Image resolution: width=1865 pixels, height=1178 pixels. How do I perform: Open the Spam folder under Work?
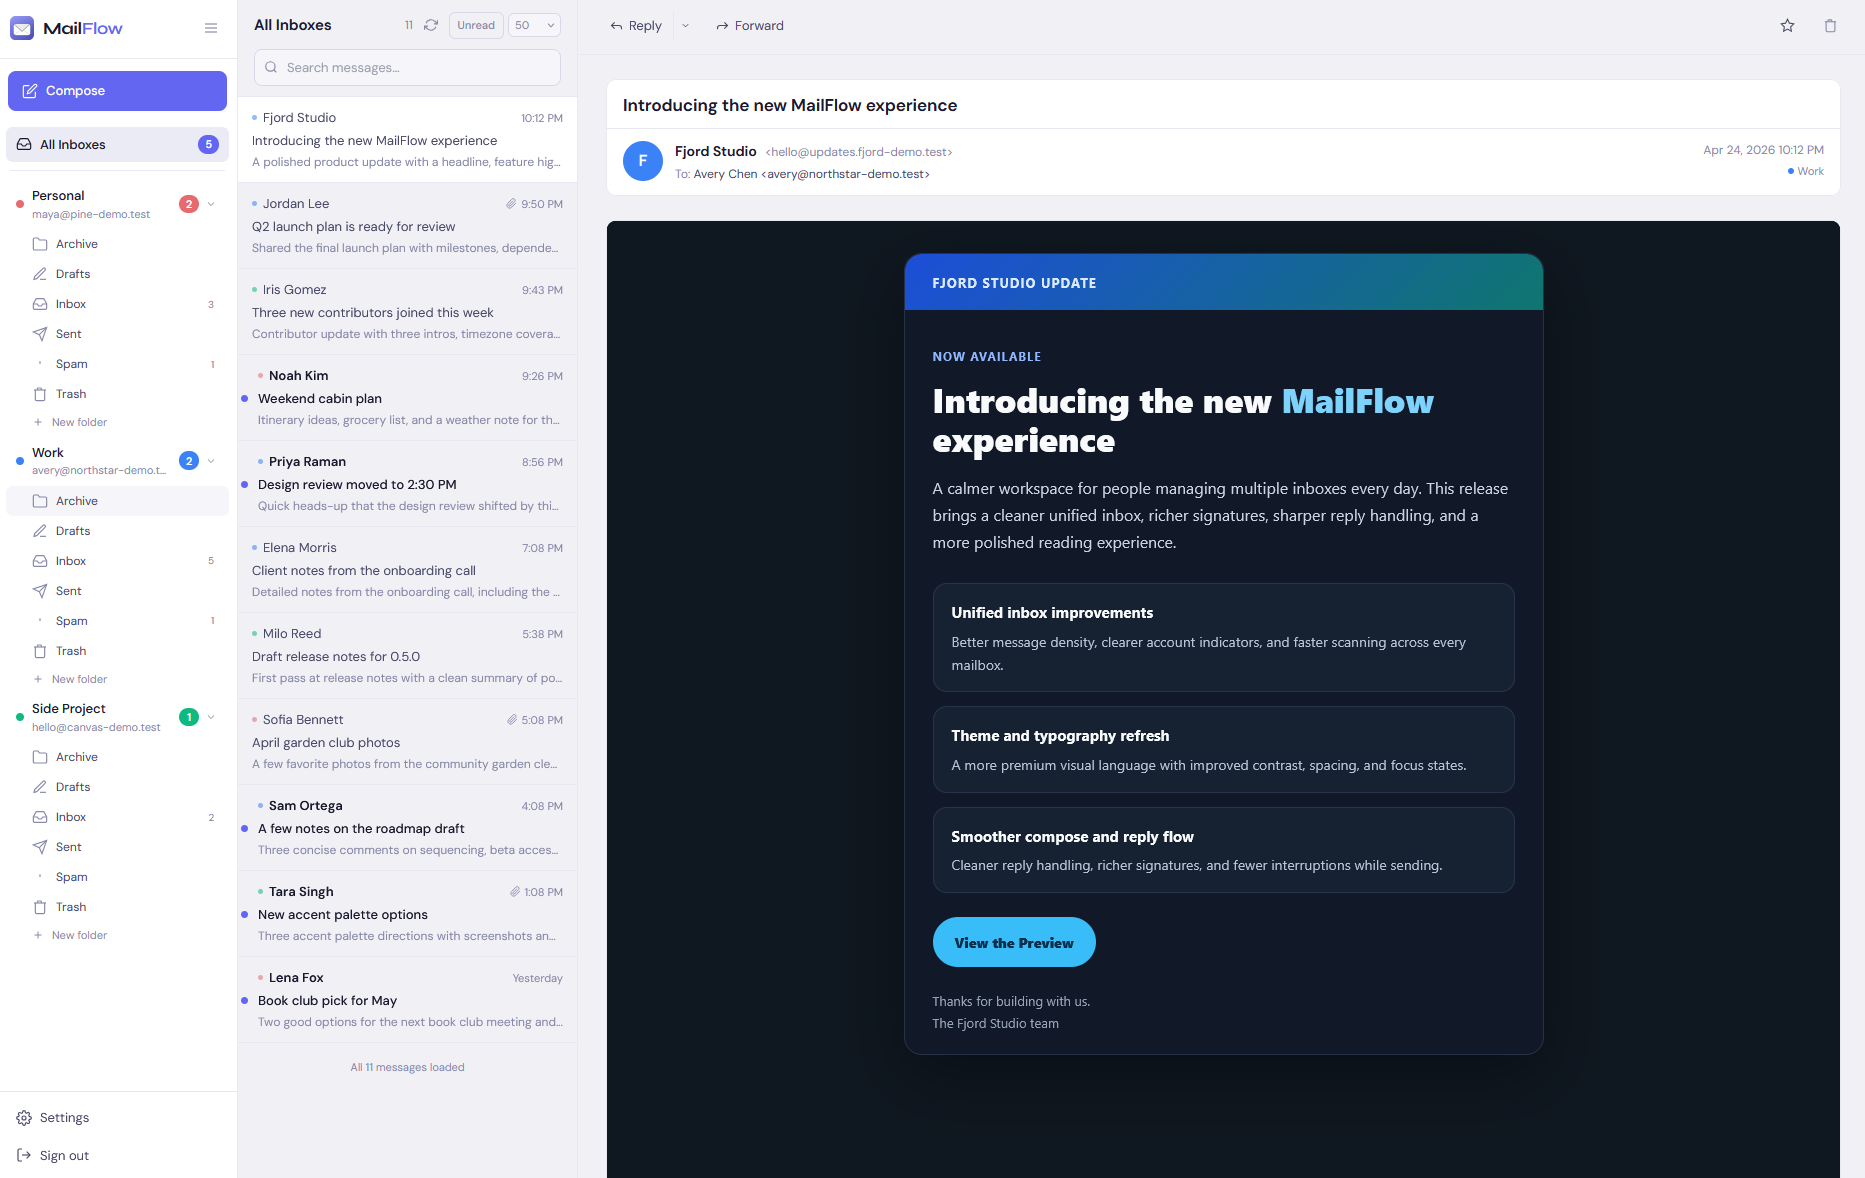tap(71, 621)
